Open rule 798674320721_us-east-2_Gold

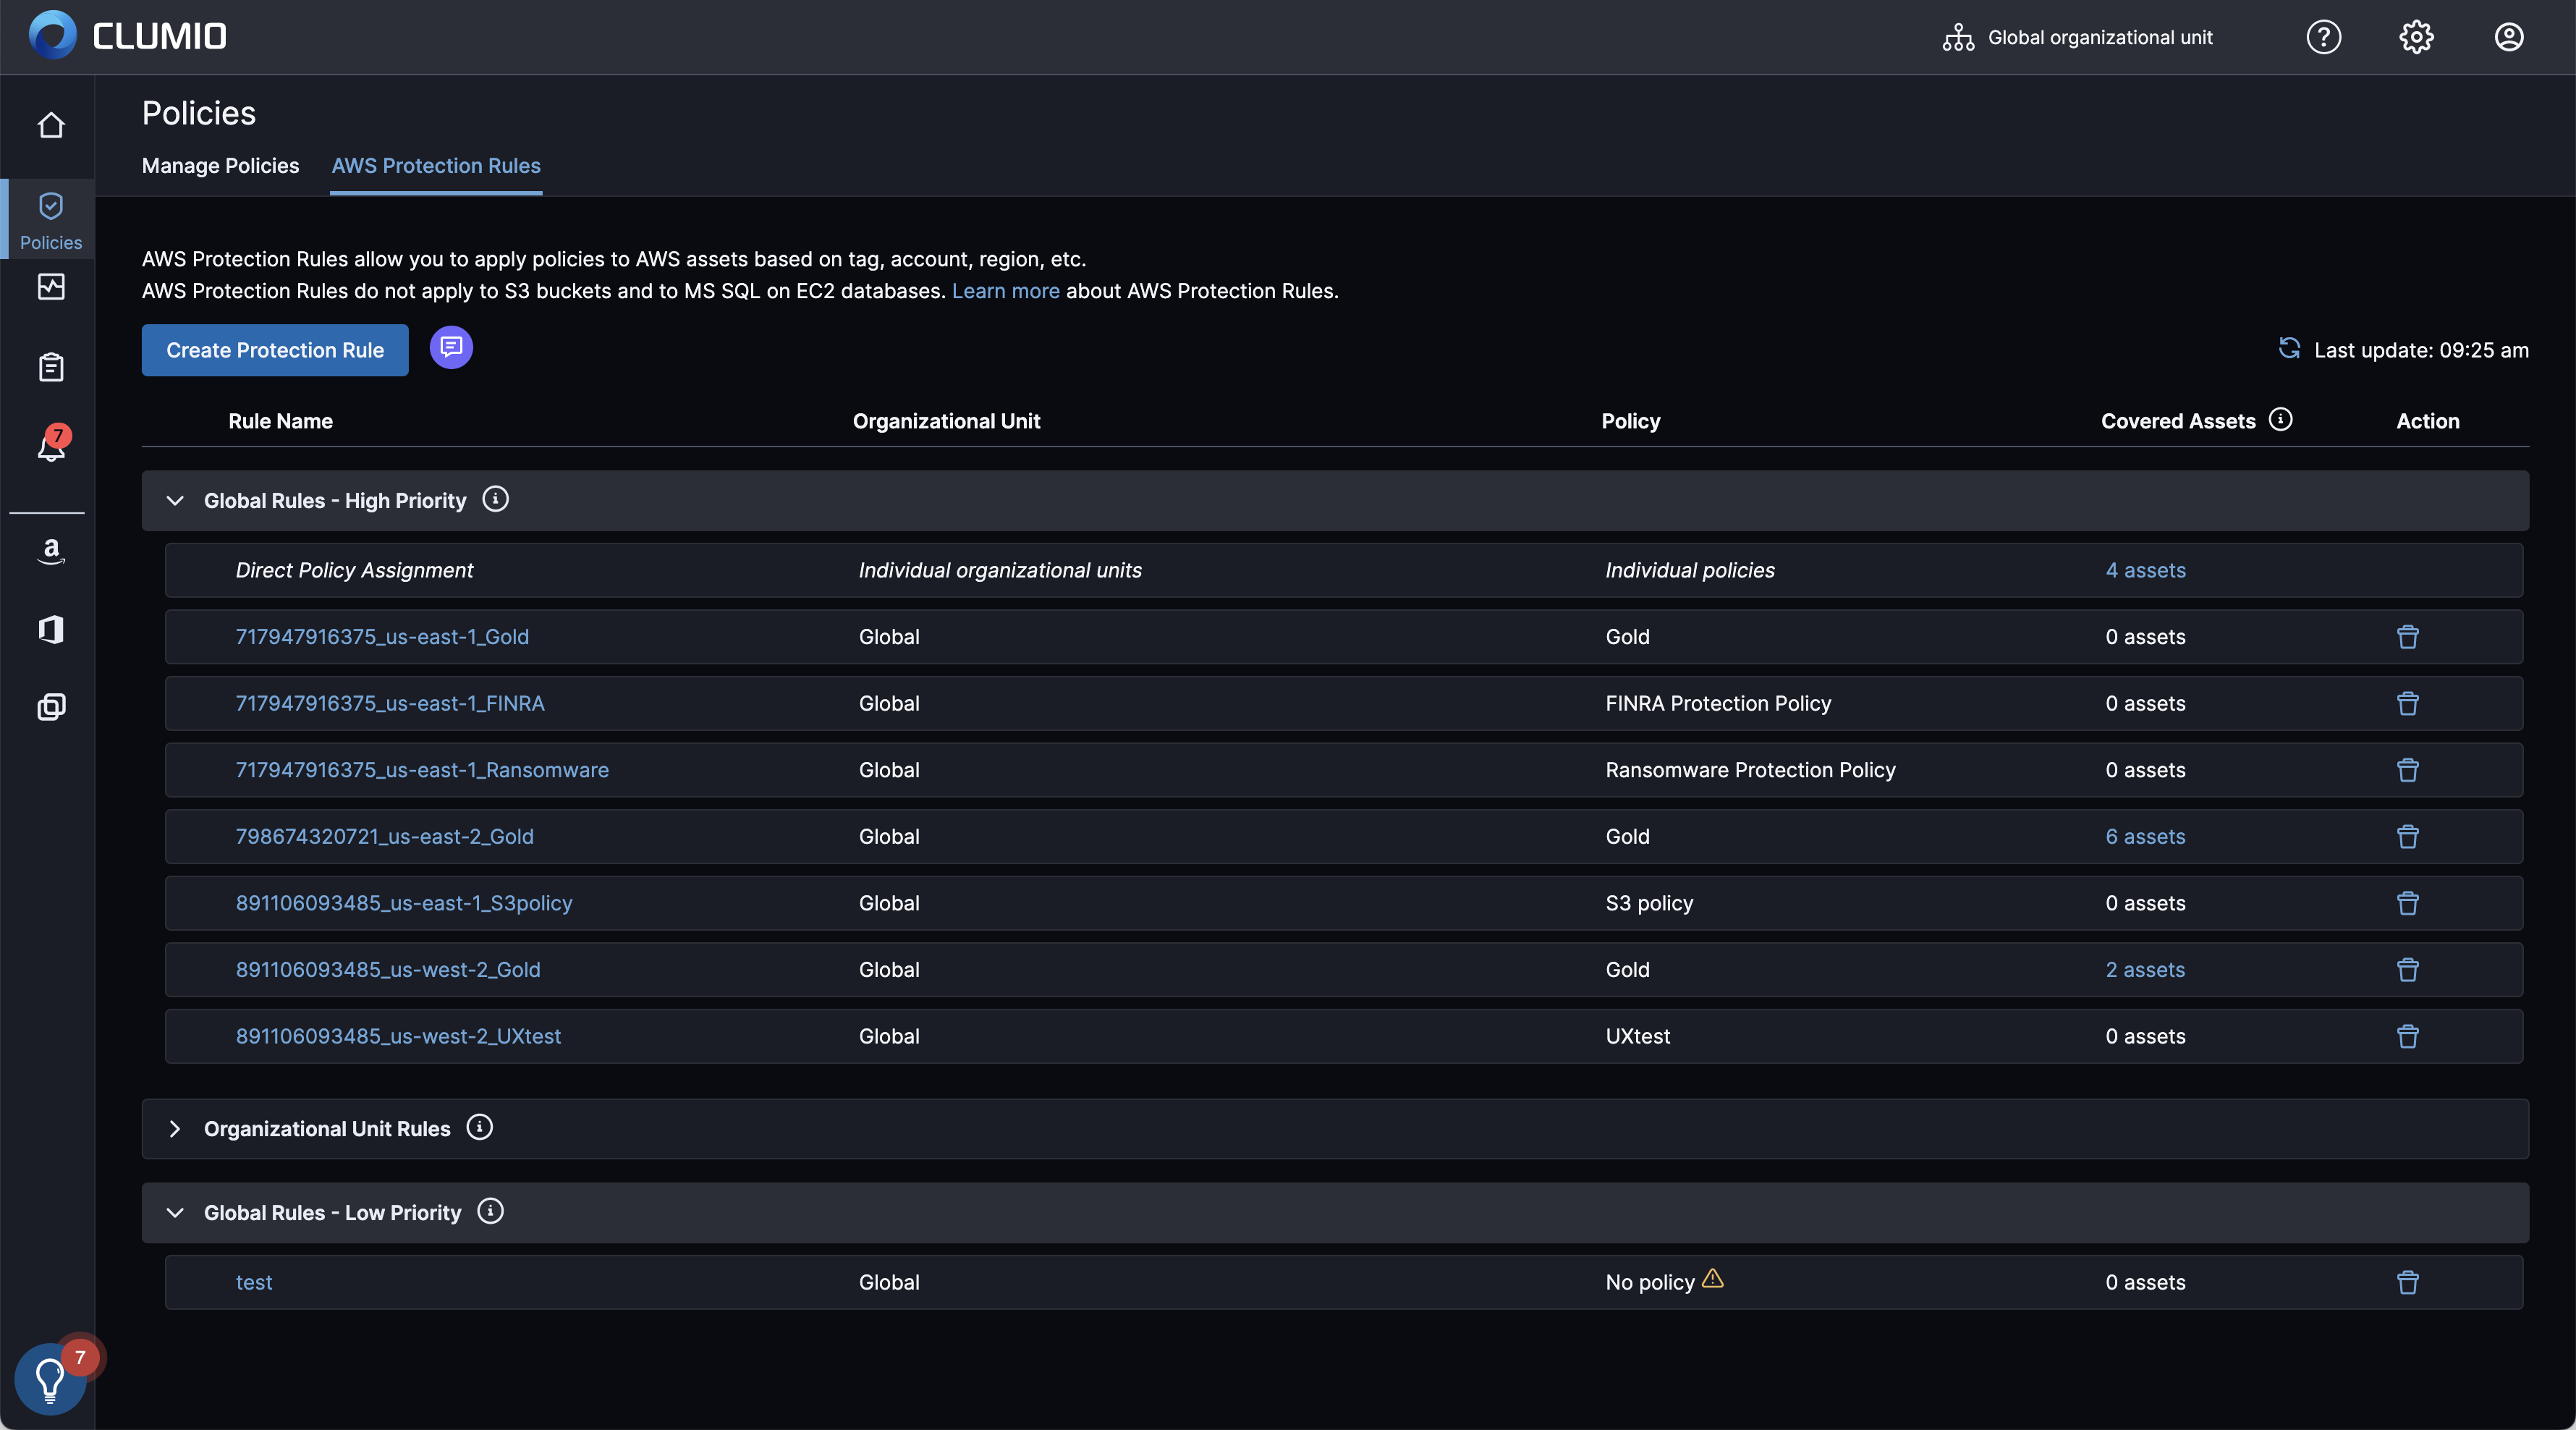(384, 837)
